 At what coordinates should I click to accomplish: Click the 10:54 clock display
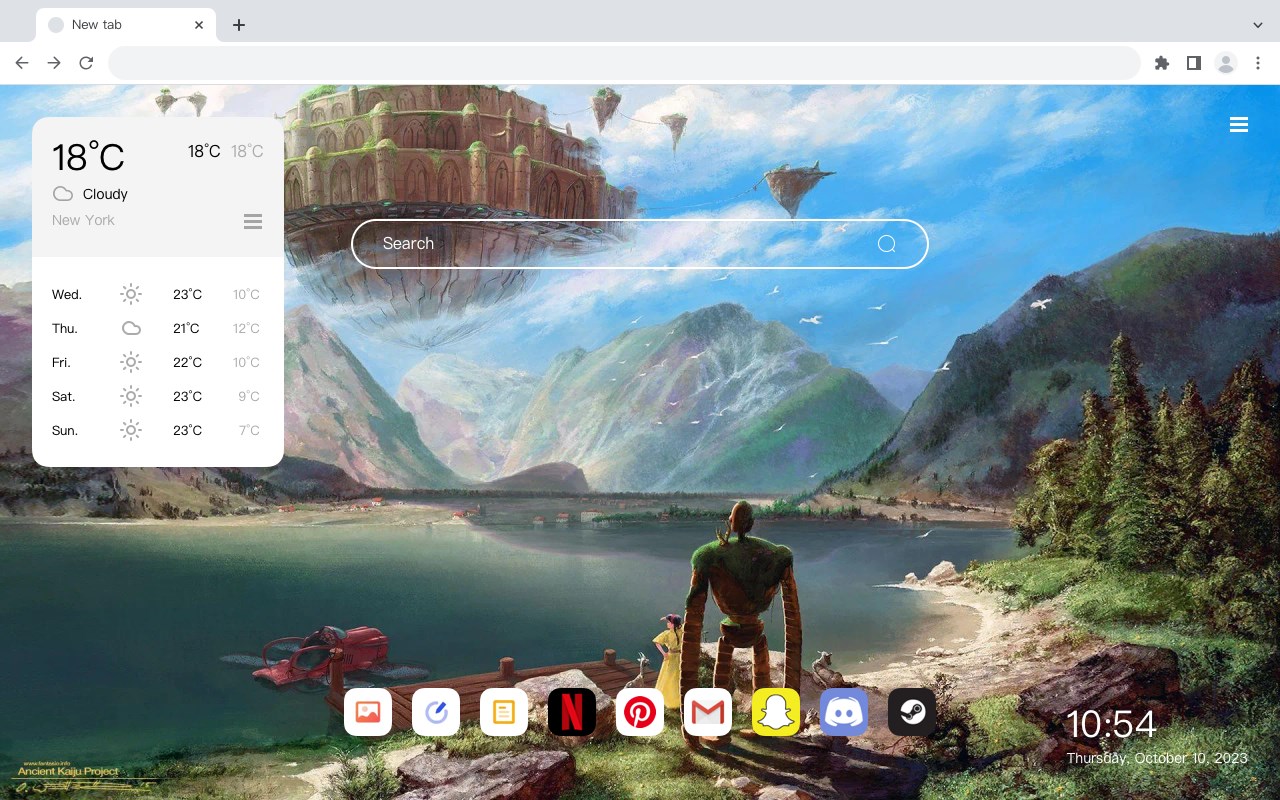1111,724
